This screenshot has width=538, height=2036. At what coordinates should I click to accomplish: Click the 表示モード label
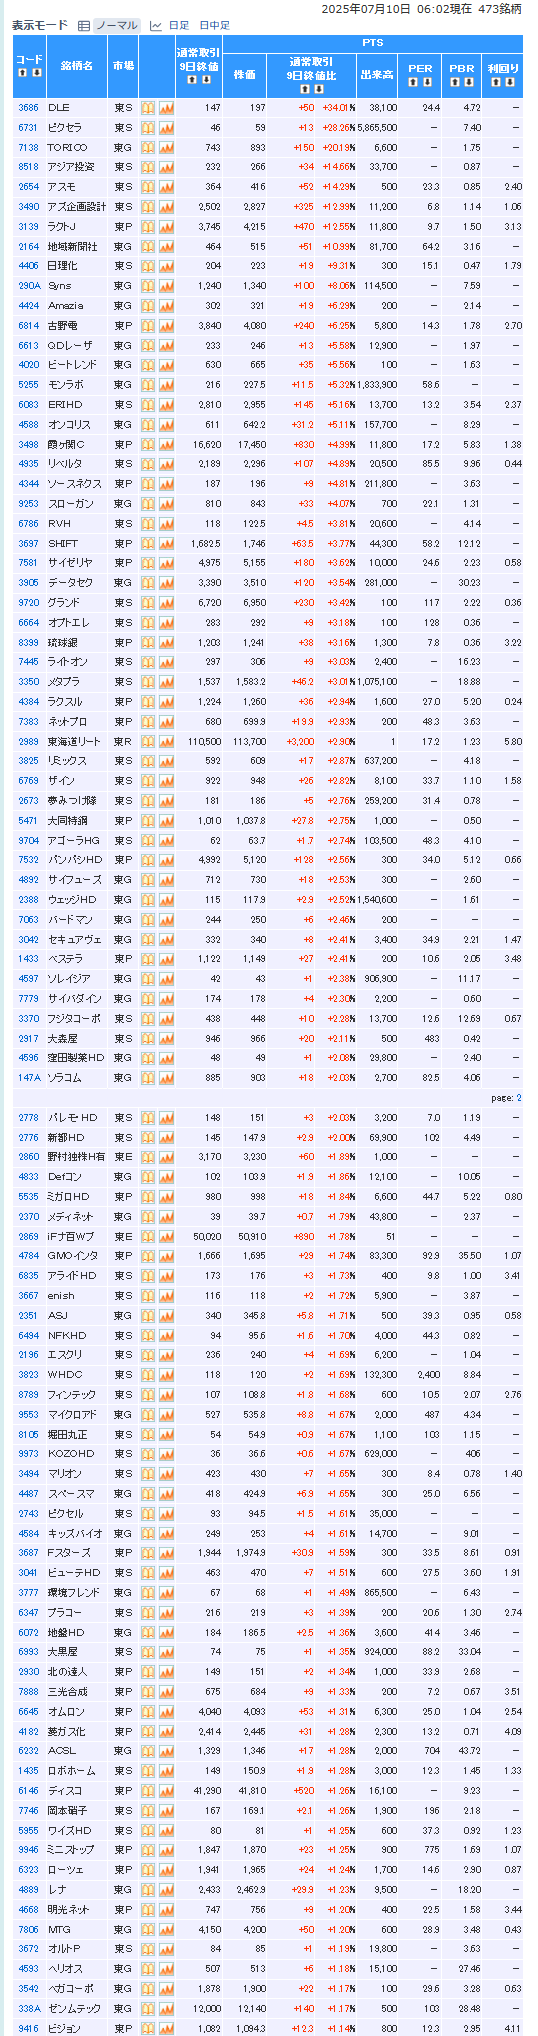coord(40,26)
